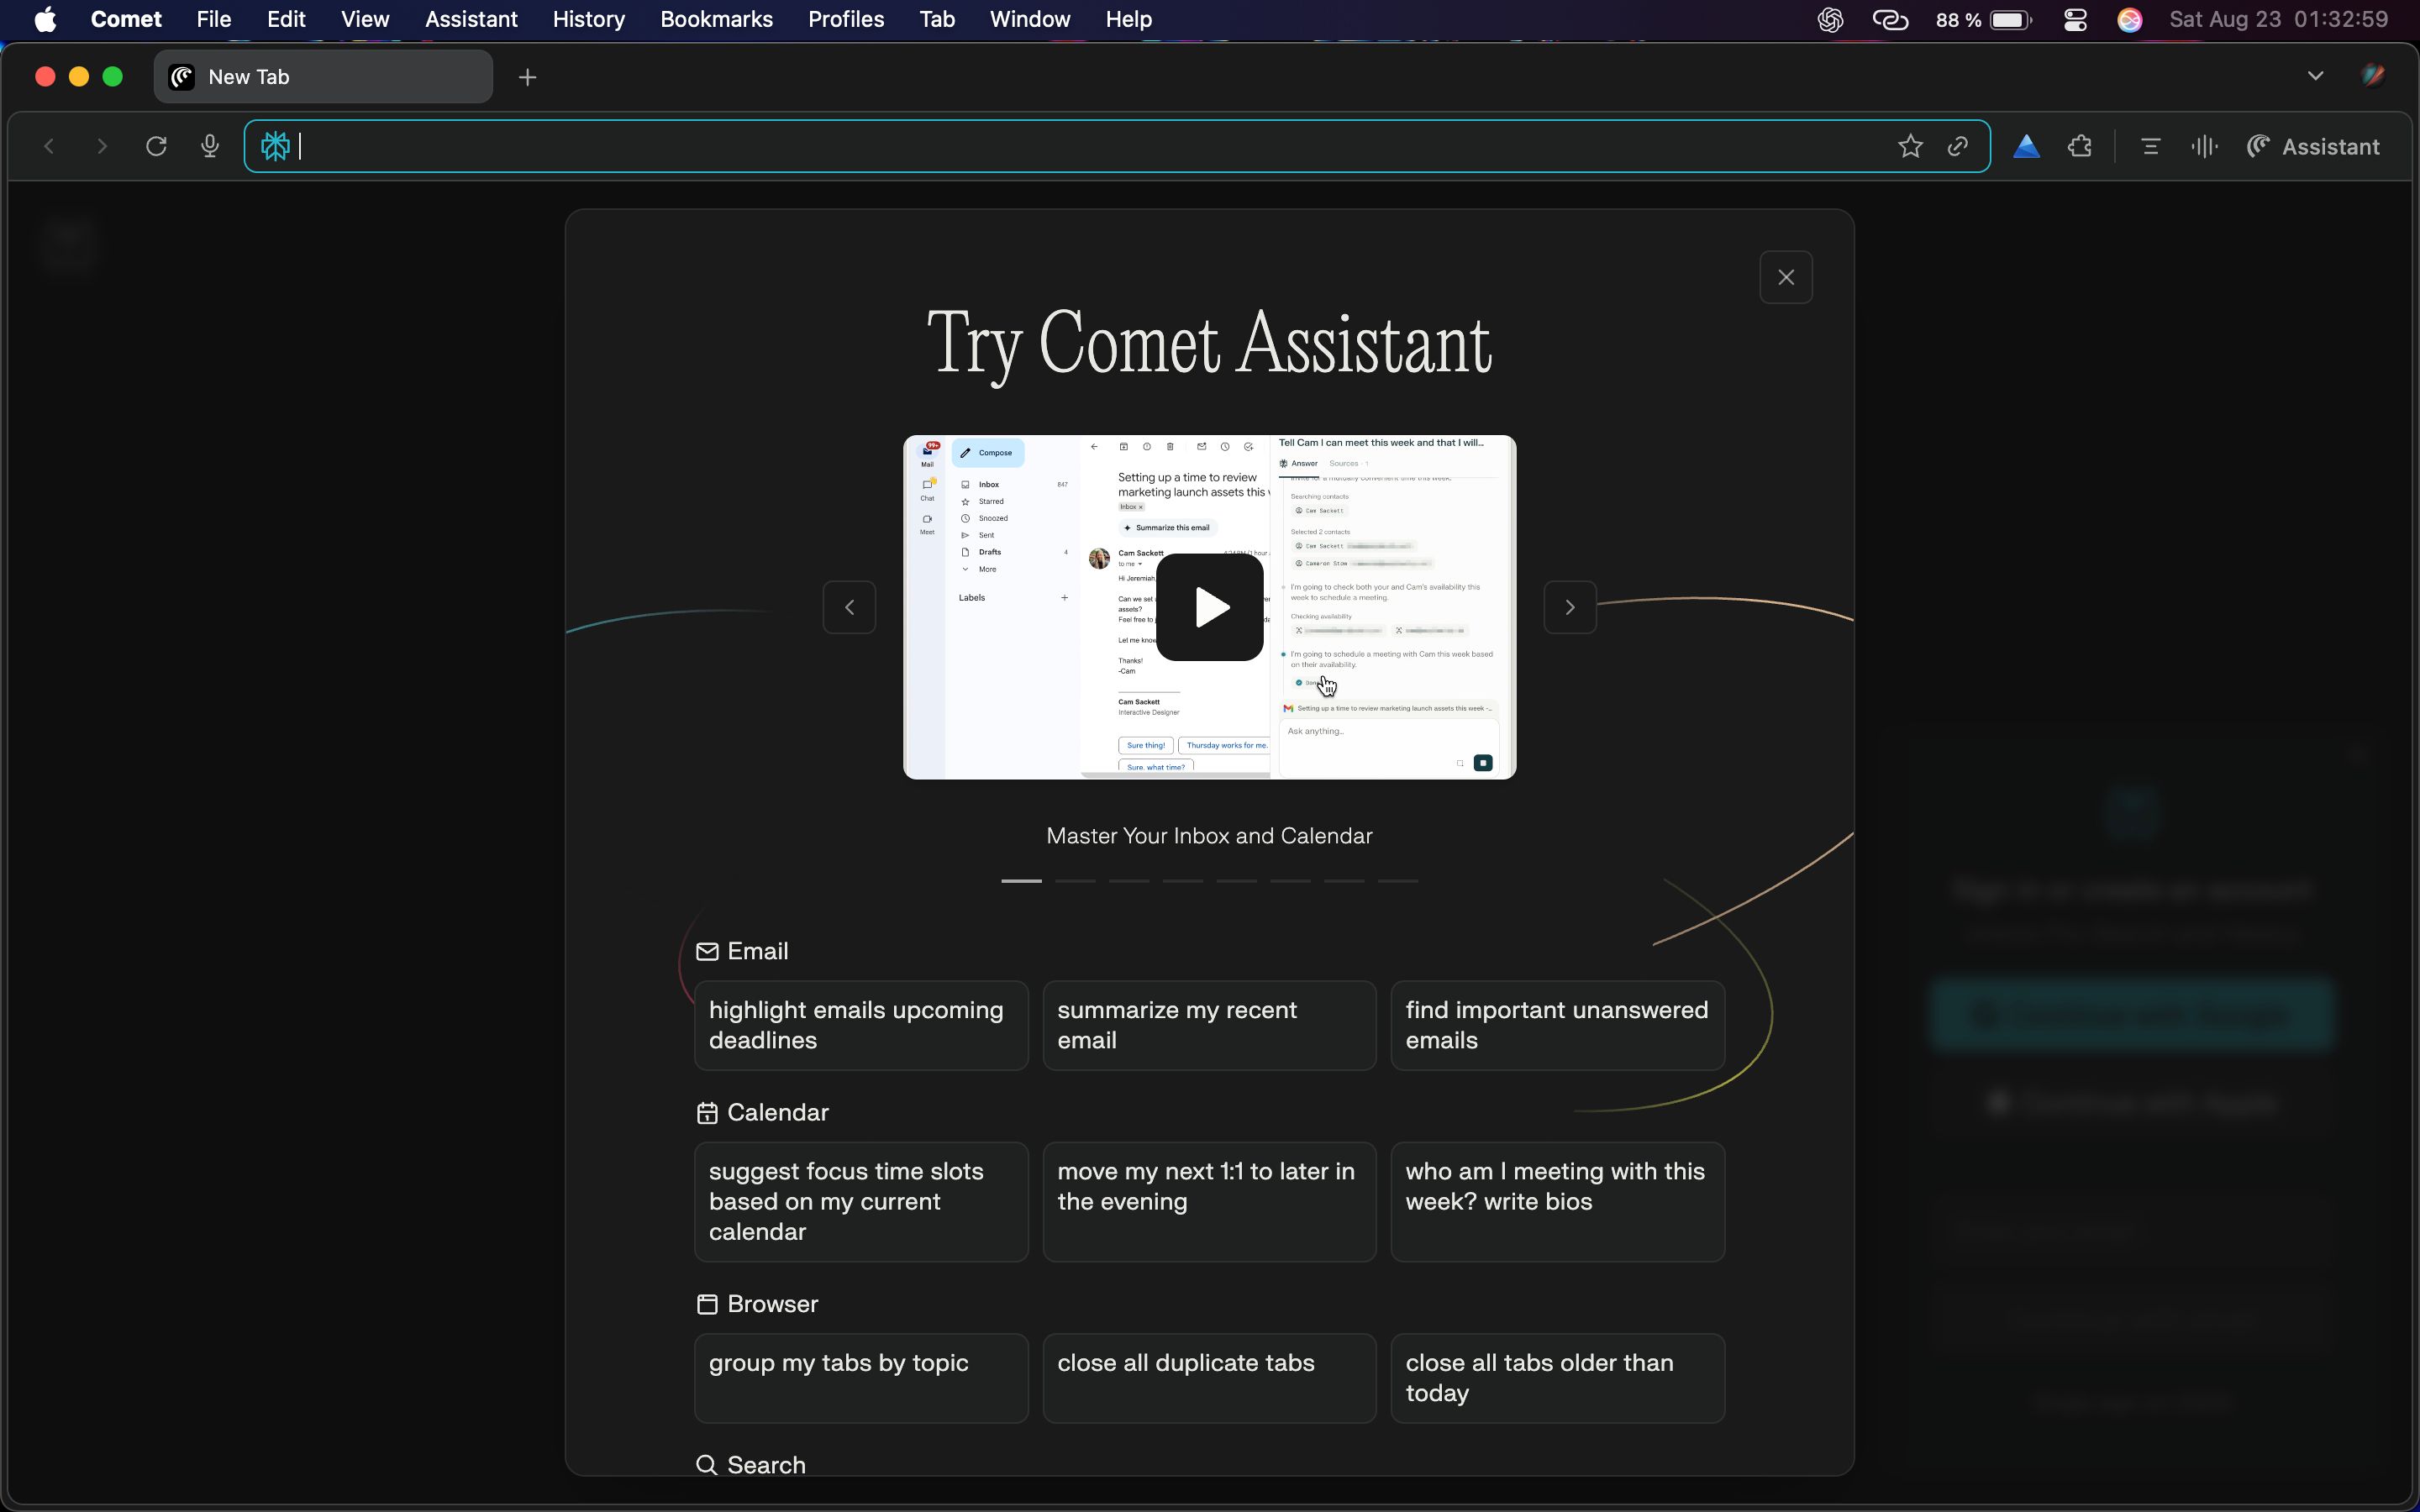
Task: Choose 'find important unanswered emails' prompt
Action: [1557, 1025]
